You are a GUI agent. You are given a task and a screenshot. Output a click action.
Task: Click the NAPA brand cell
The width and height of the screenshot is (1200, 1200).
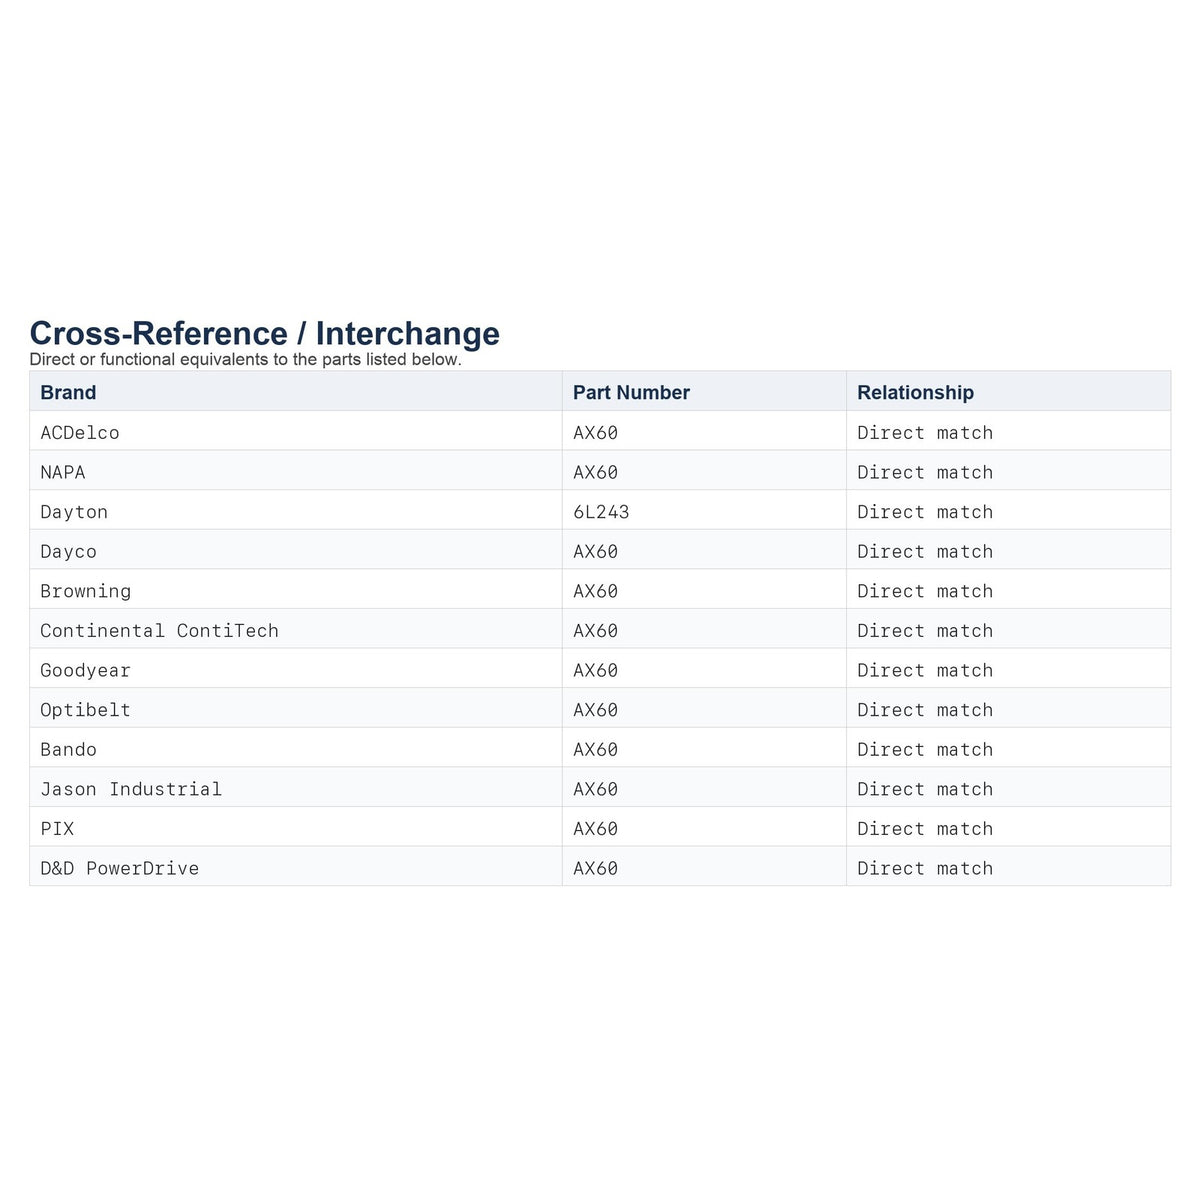296,472
